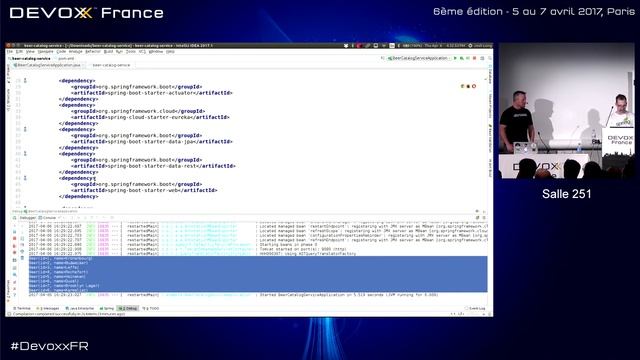Viewport: 640px width, 360px height.
Task: Open the Java Enterprise tool window
Action: 80,308
